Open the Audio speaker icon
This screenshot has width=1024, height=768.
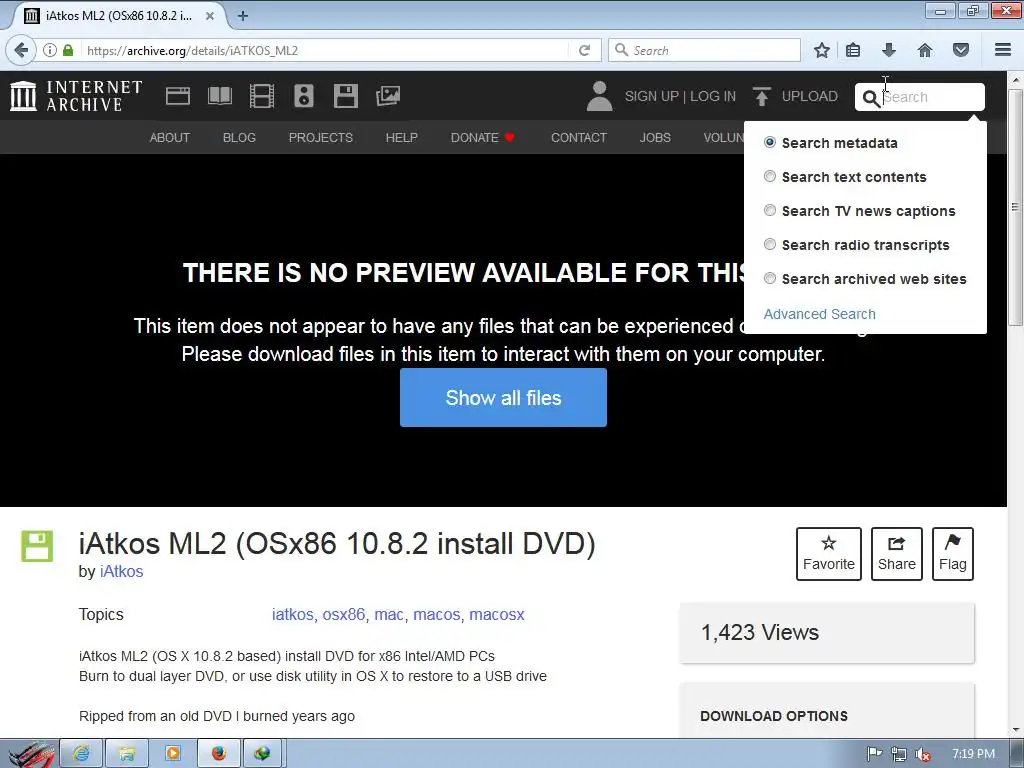click(304, 96)
